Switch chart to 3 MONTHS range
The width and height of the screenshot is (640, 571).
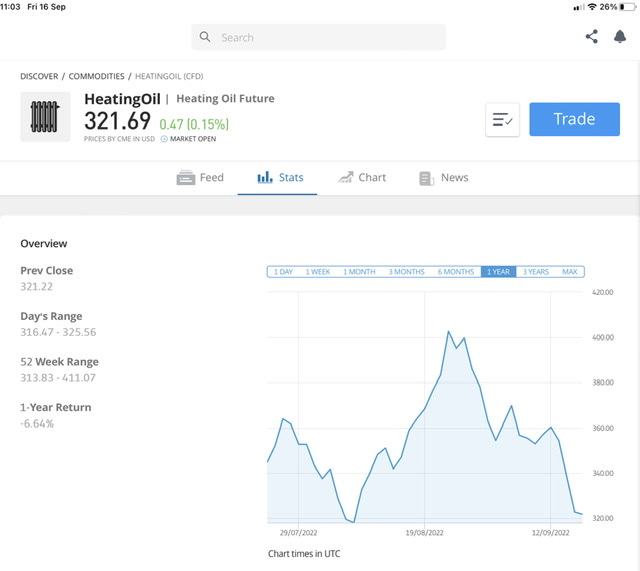(x=406, y=272)
